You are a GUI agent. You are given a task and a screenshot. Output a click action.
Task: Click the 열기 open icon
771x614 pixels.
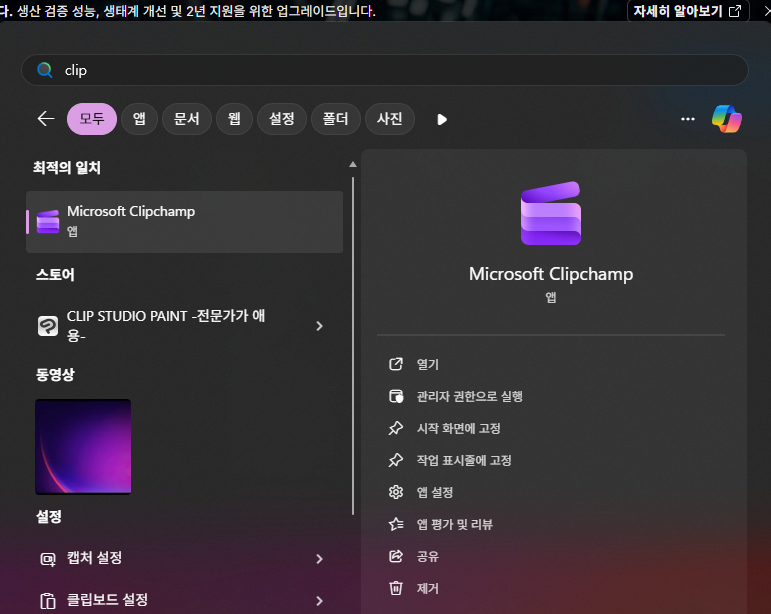[396, 364]
